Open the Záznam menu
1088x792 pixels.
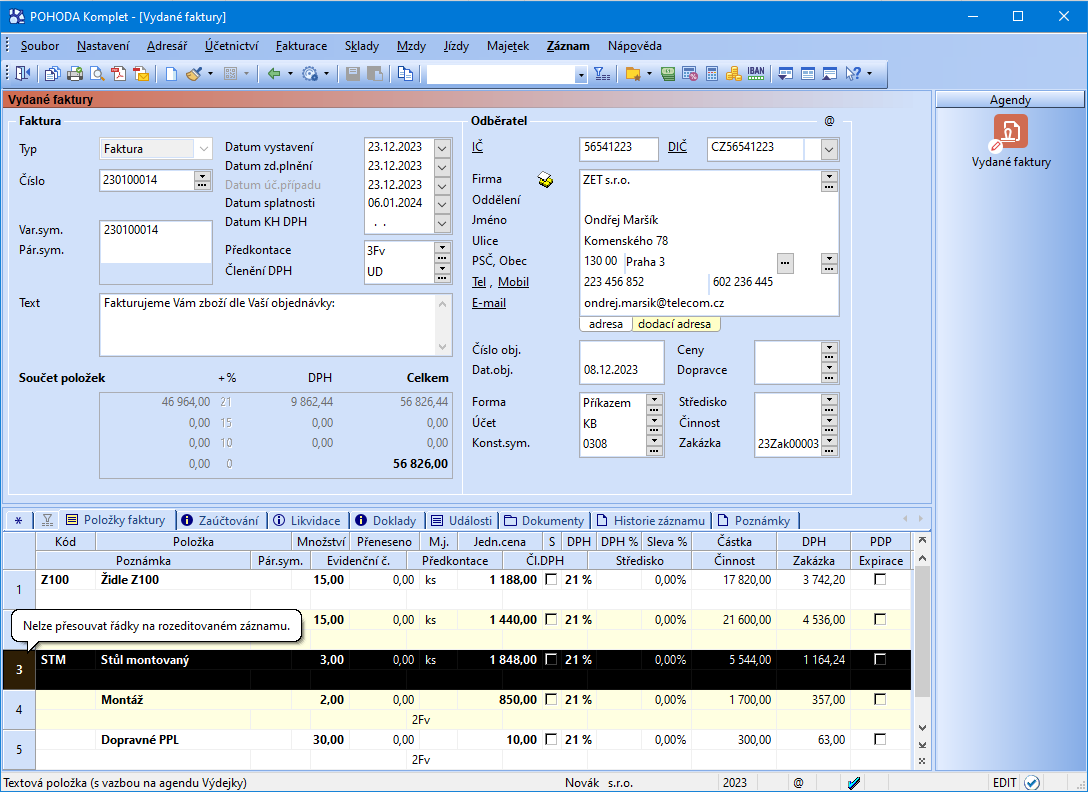click(568, 46)
